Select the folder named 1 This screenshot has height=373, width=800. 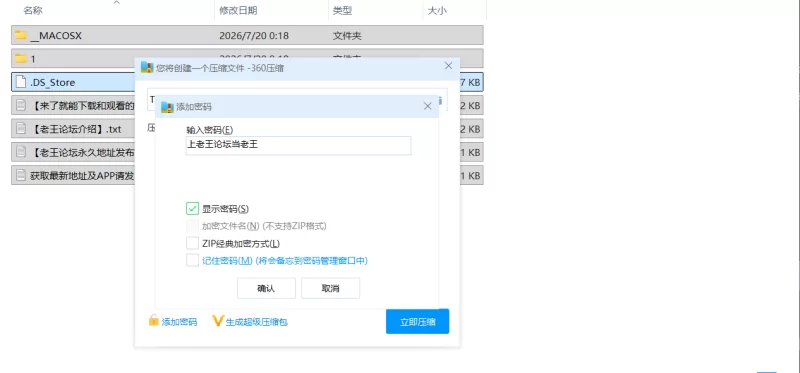[x=247, y=59]
